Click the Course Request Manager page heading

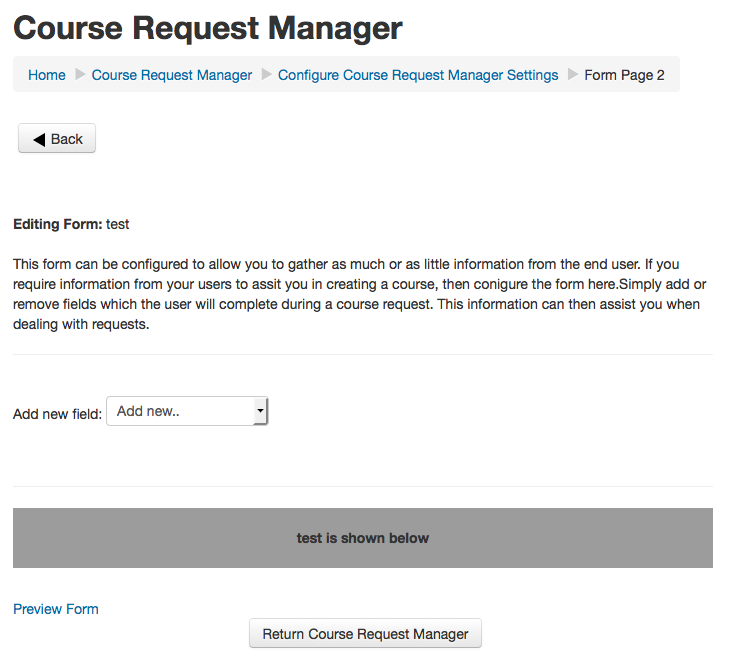tap(208, 28)
